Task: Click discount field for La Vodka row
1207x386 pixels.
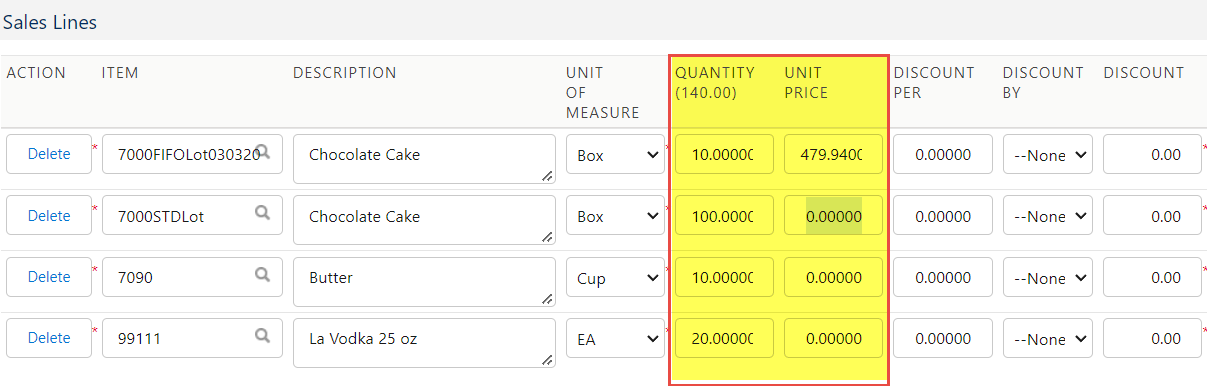Action: coord(1152,339)
